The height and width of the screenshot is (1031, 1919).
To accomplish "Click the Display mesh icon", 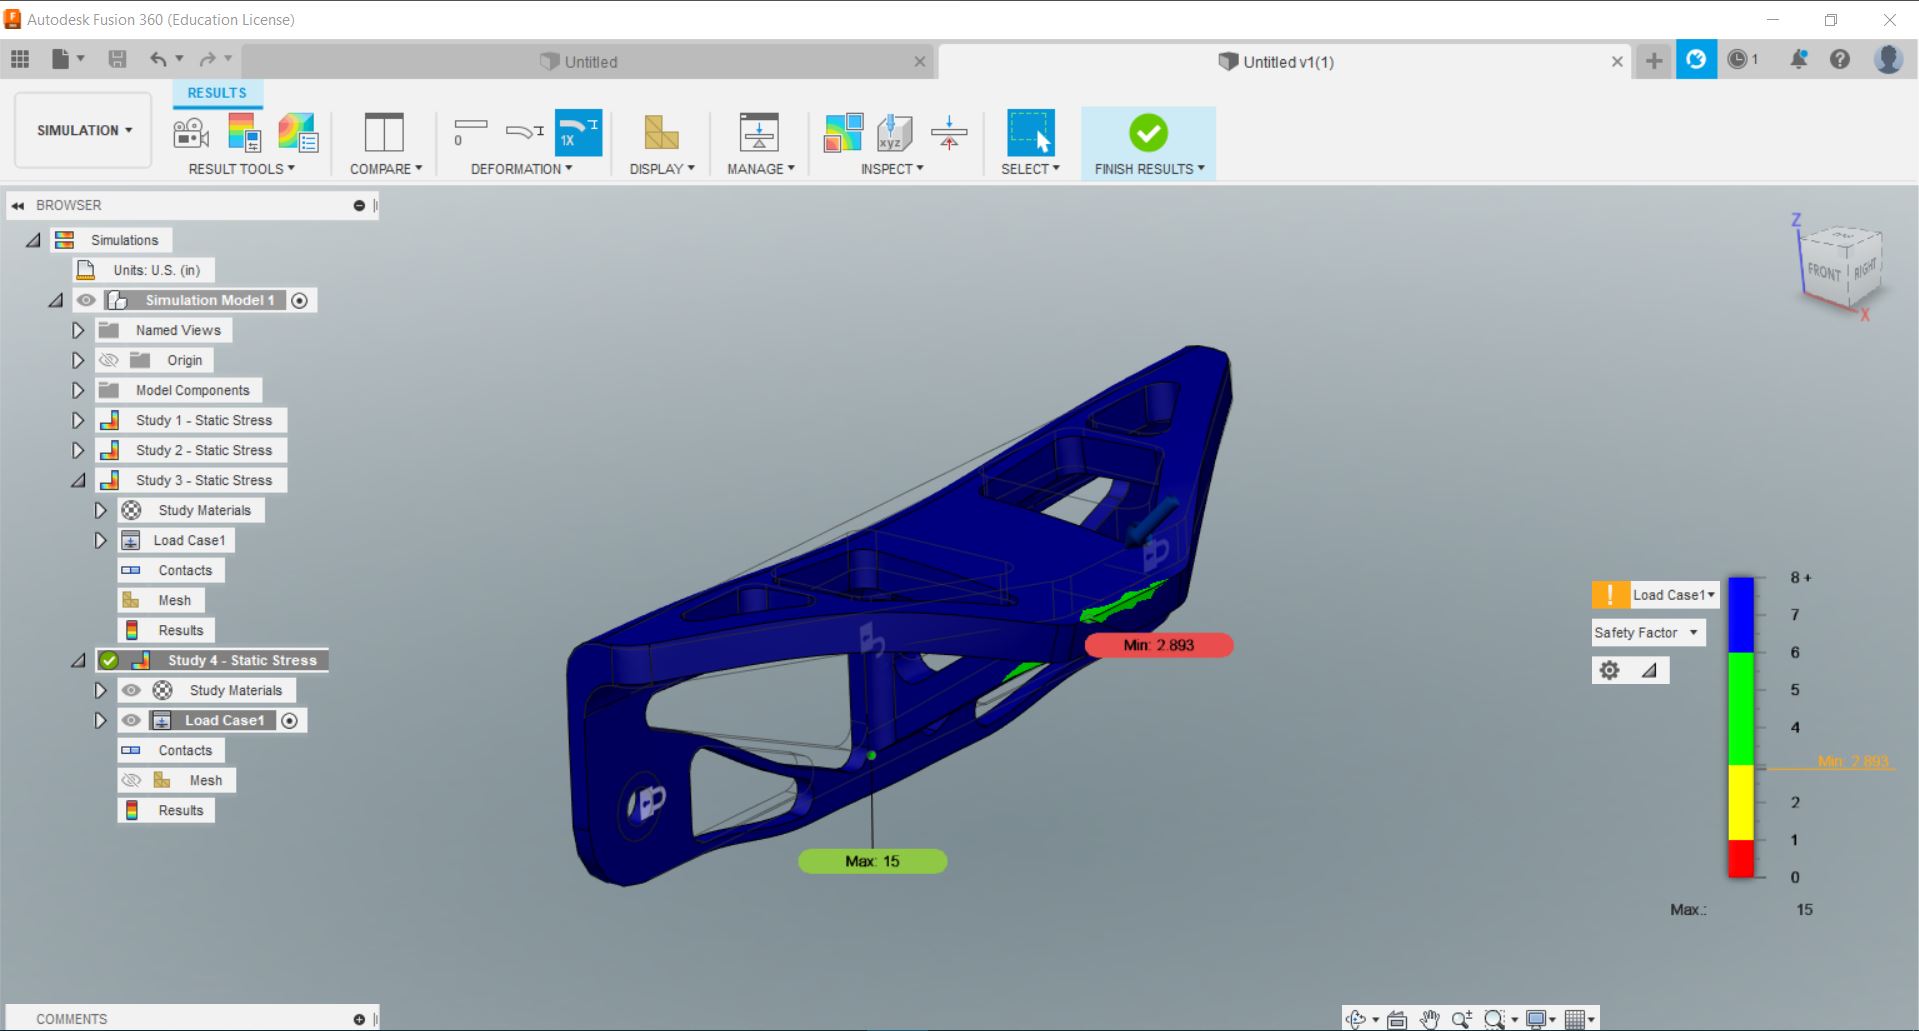I will 661,133.
